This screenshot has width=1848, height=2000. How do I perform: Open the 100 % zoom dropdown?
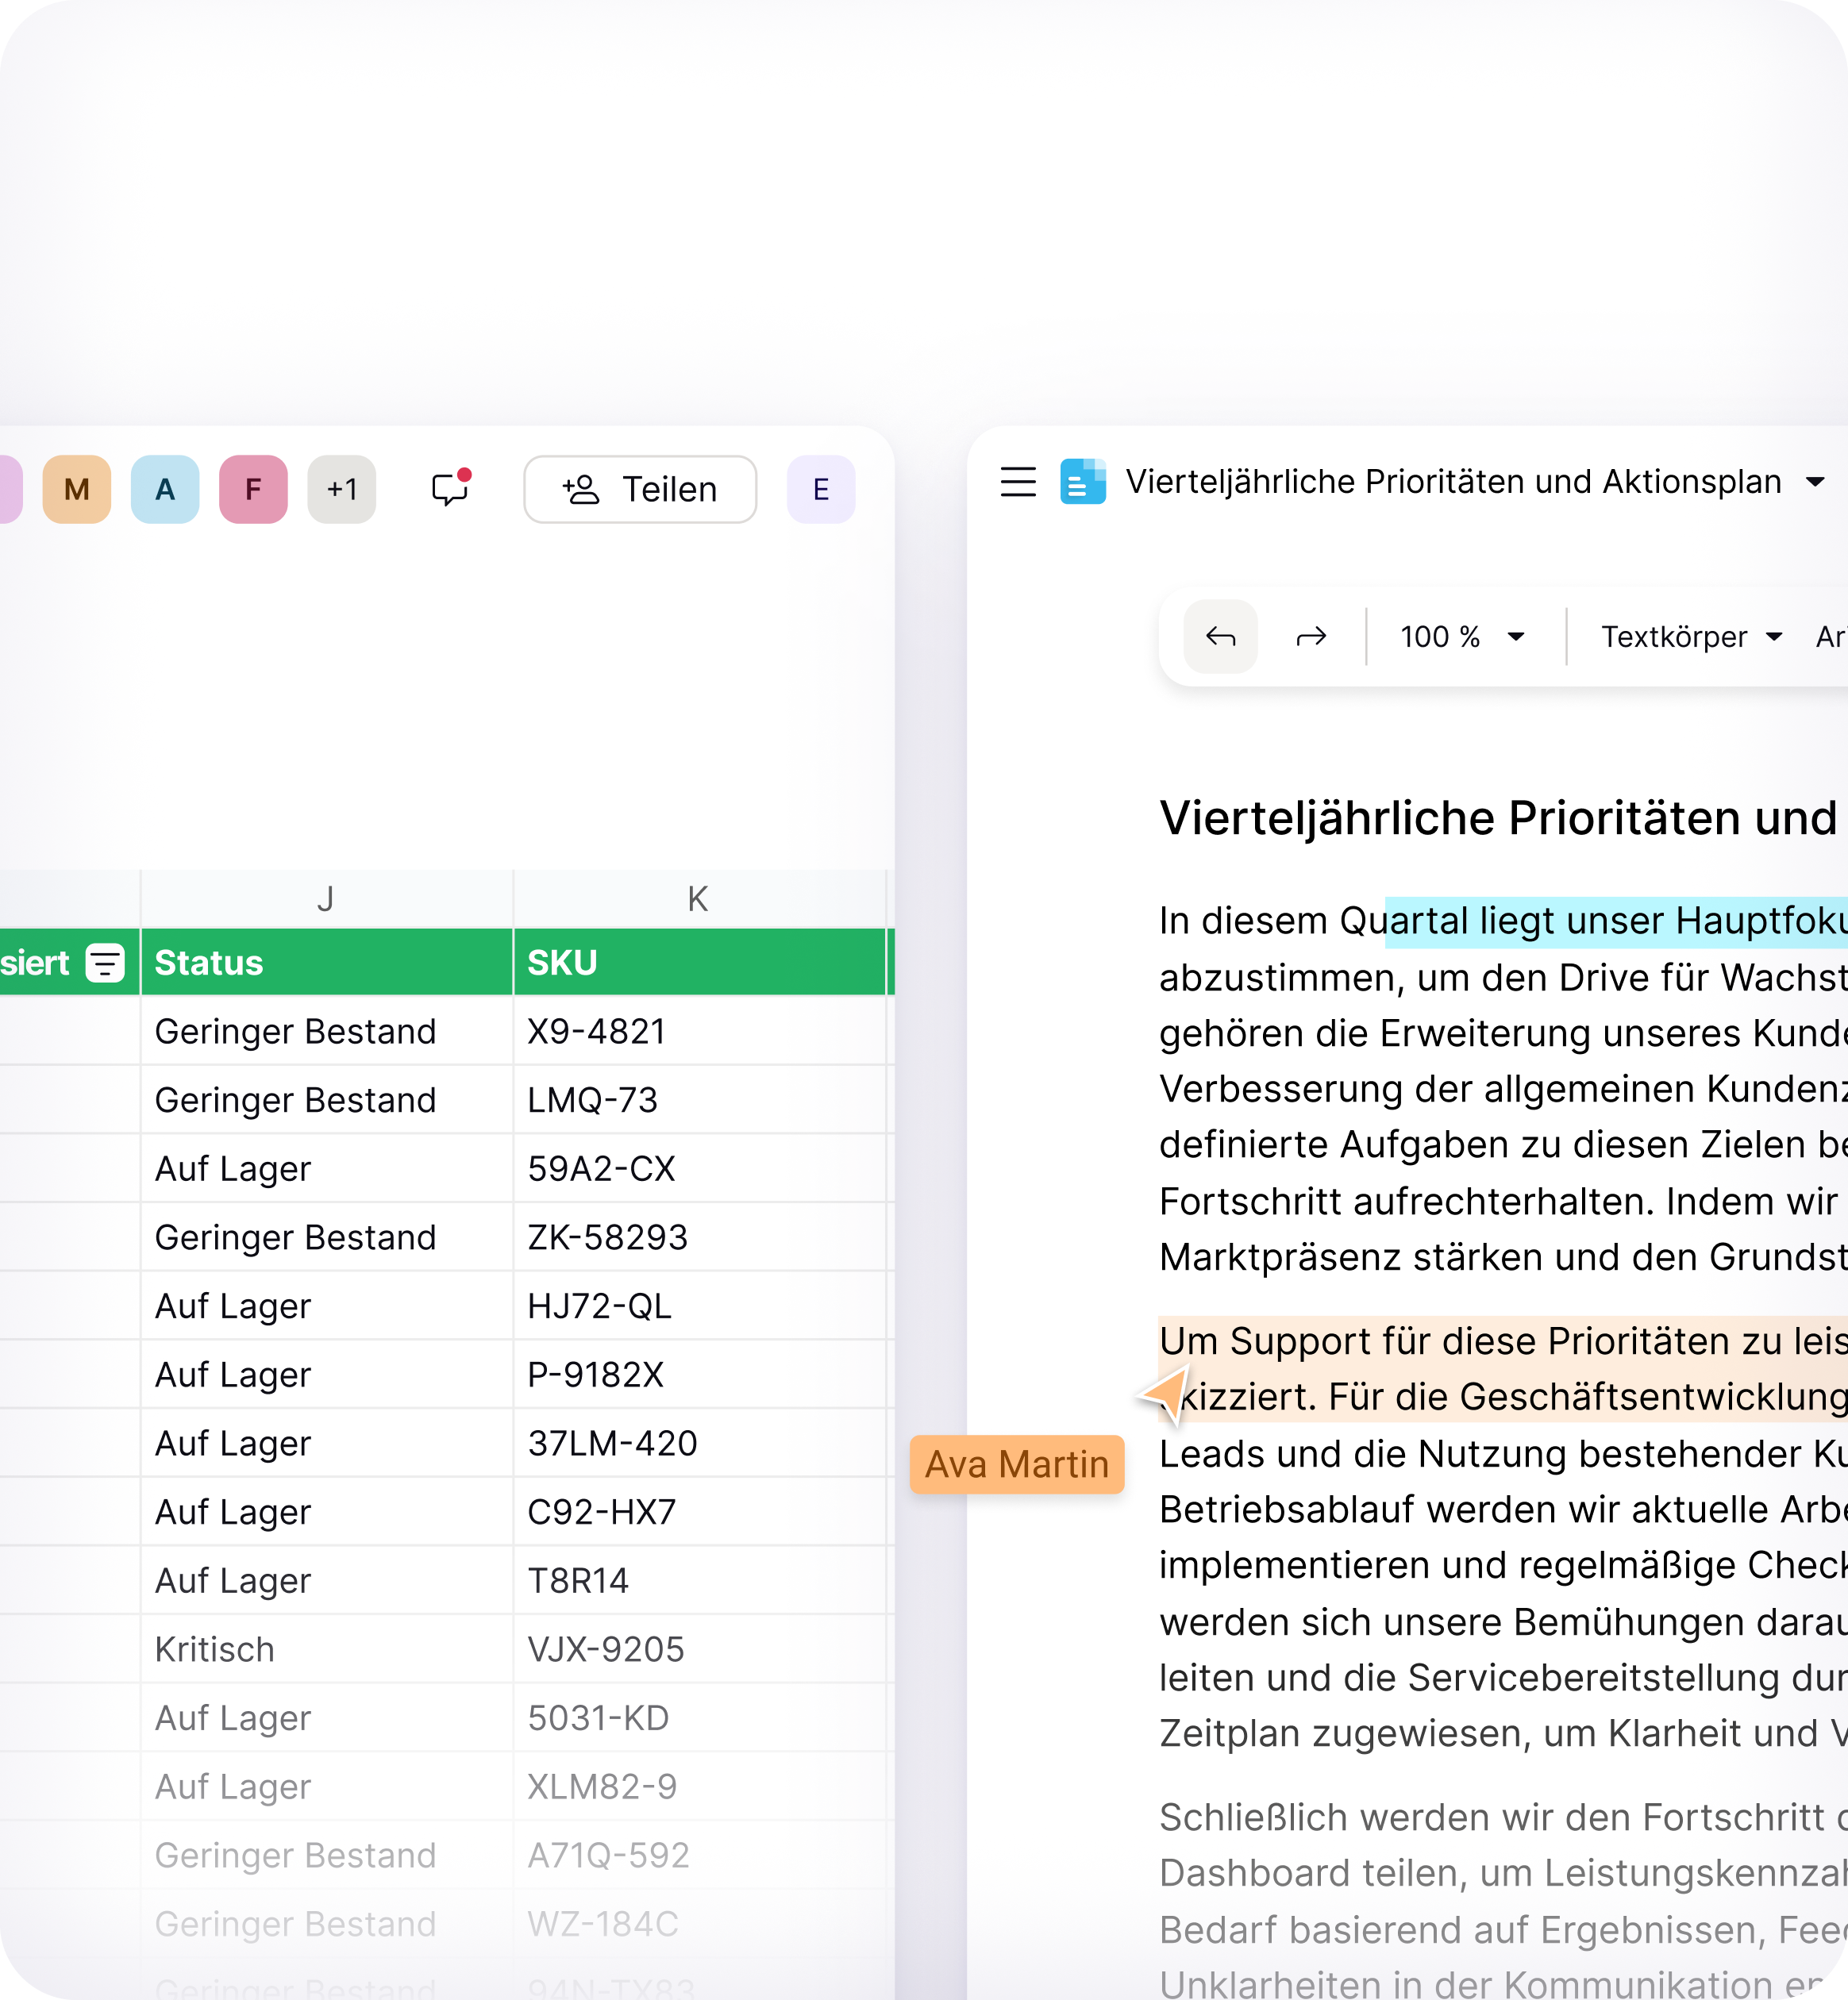click(1462, 637)
